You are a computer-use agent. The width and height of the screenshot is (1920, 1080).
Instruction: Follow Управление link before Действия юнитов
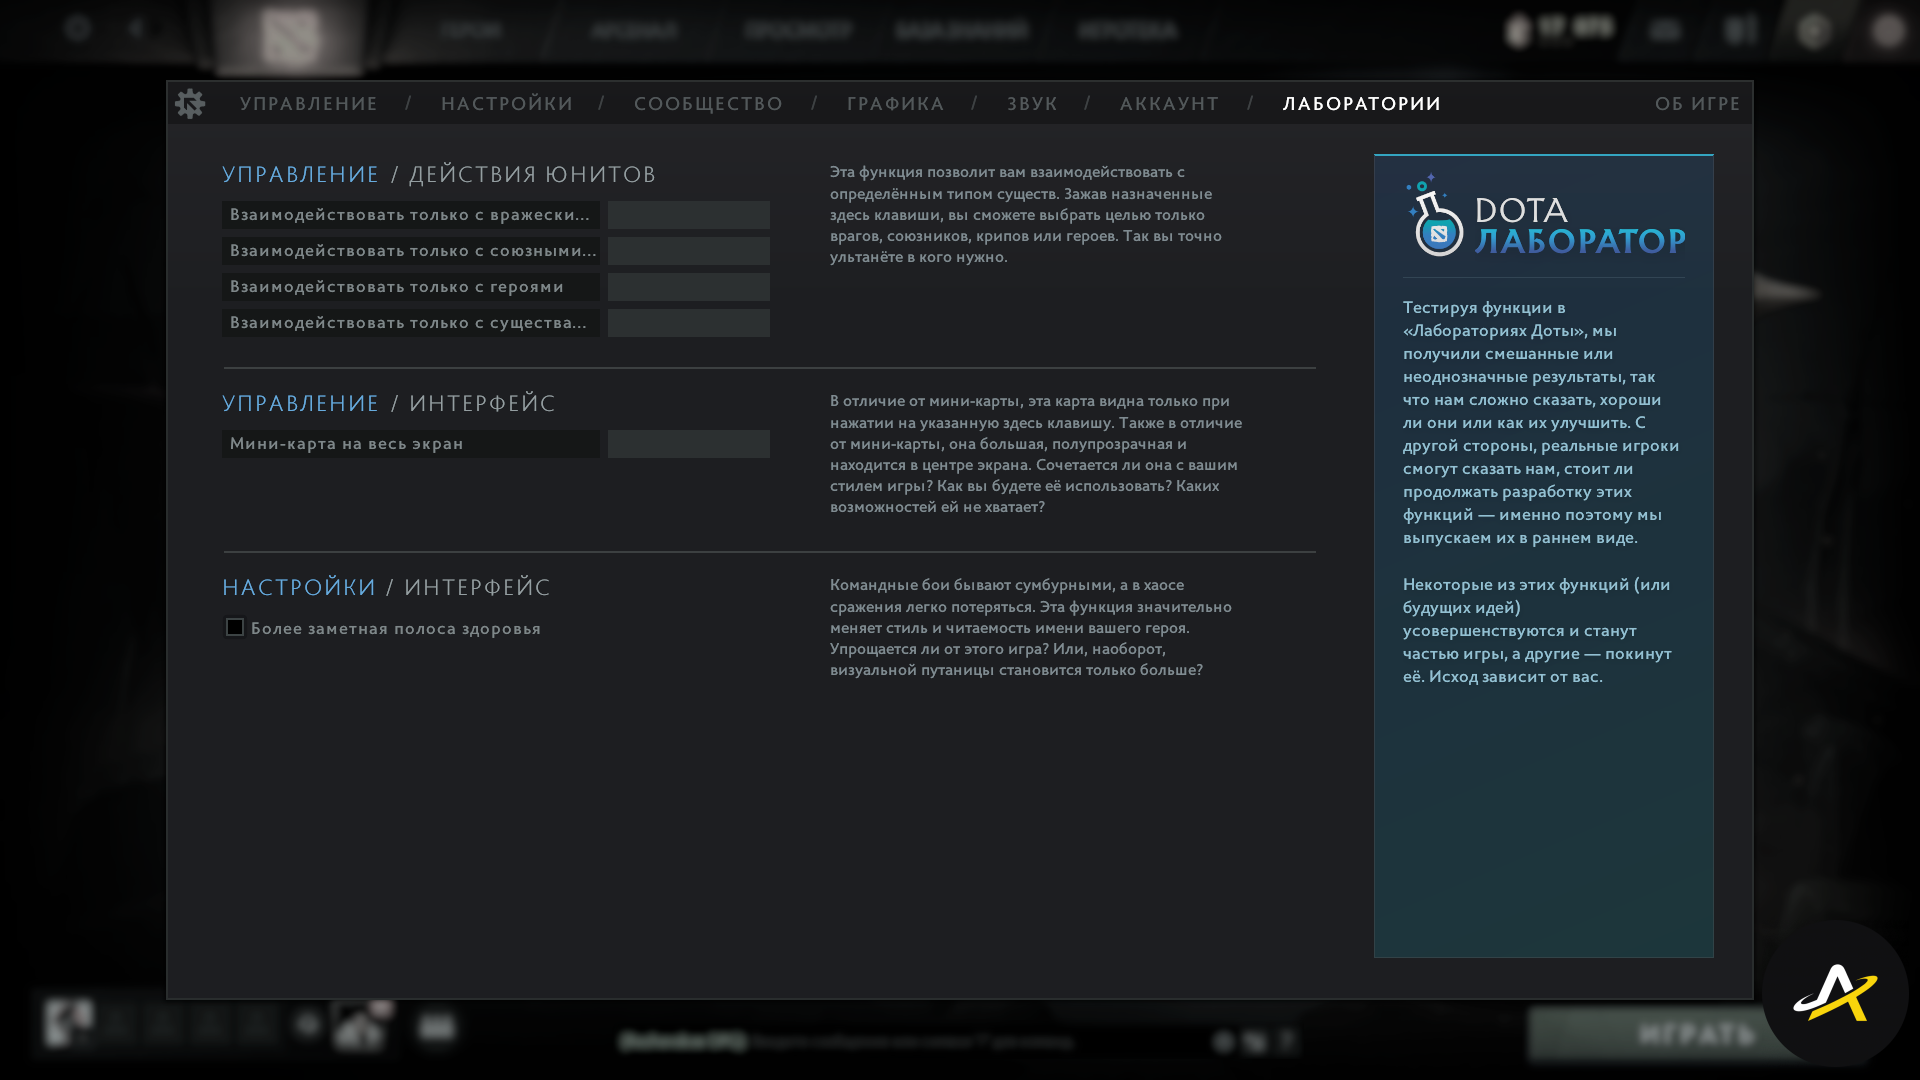(301, 175)
